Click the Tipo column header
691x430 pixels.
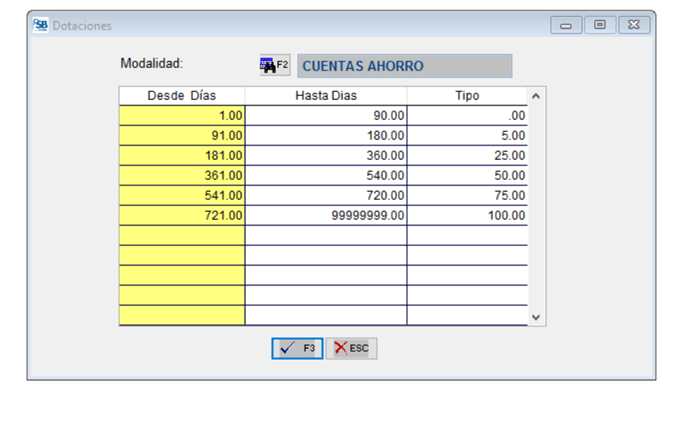pos(466,95)
